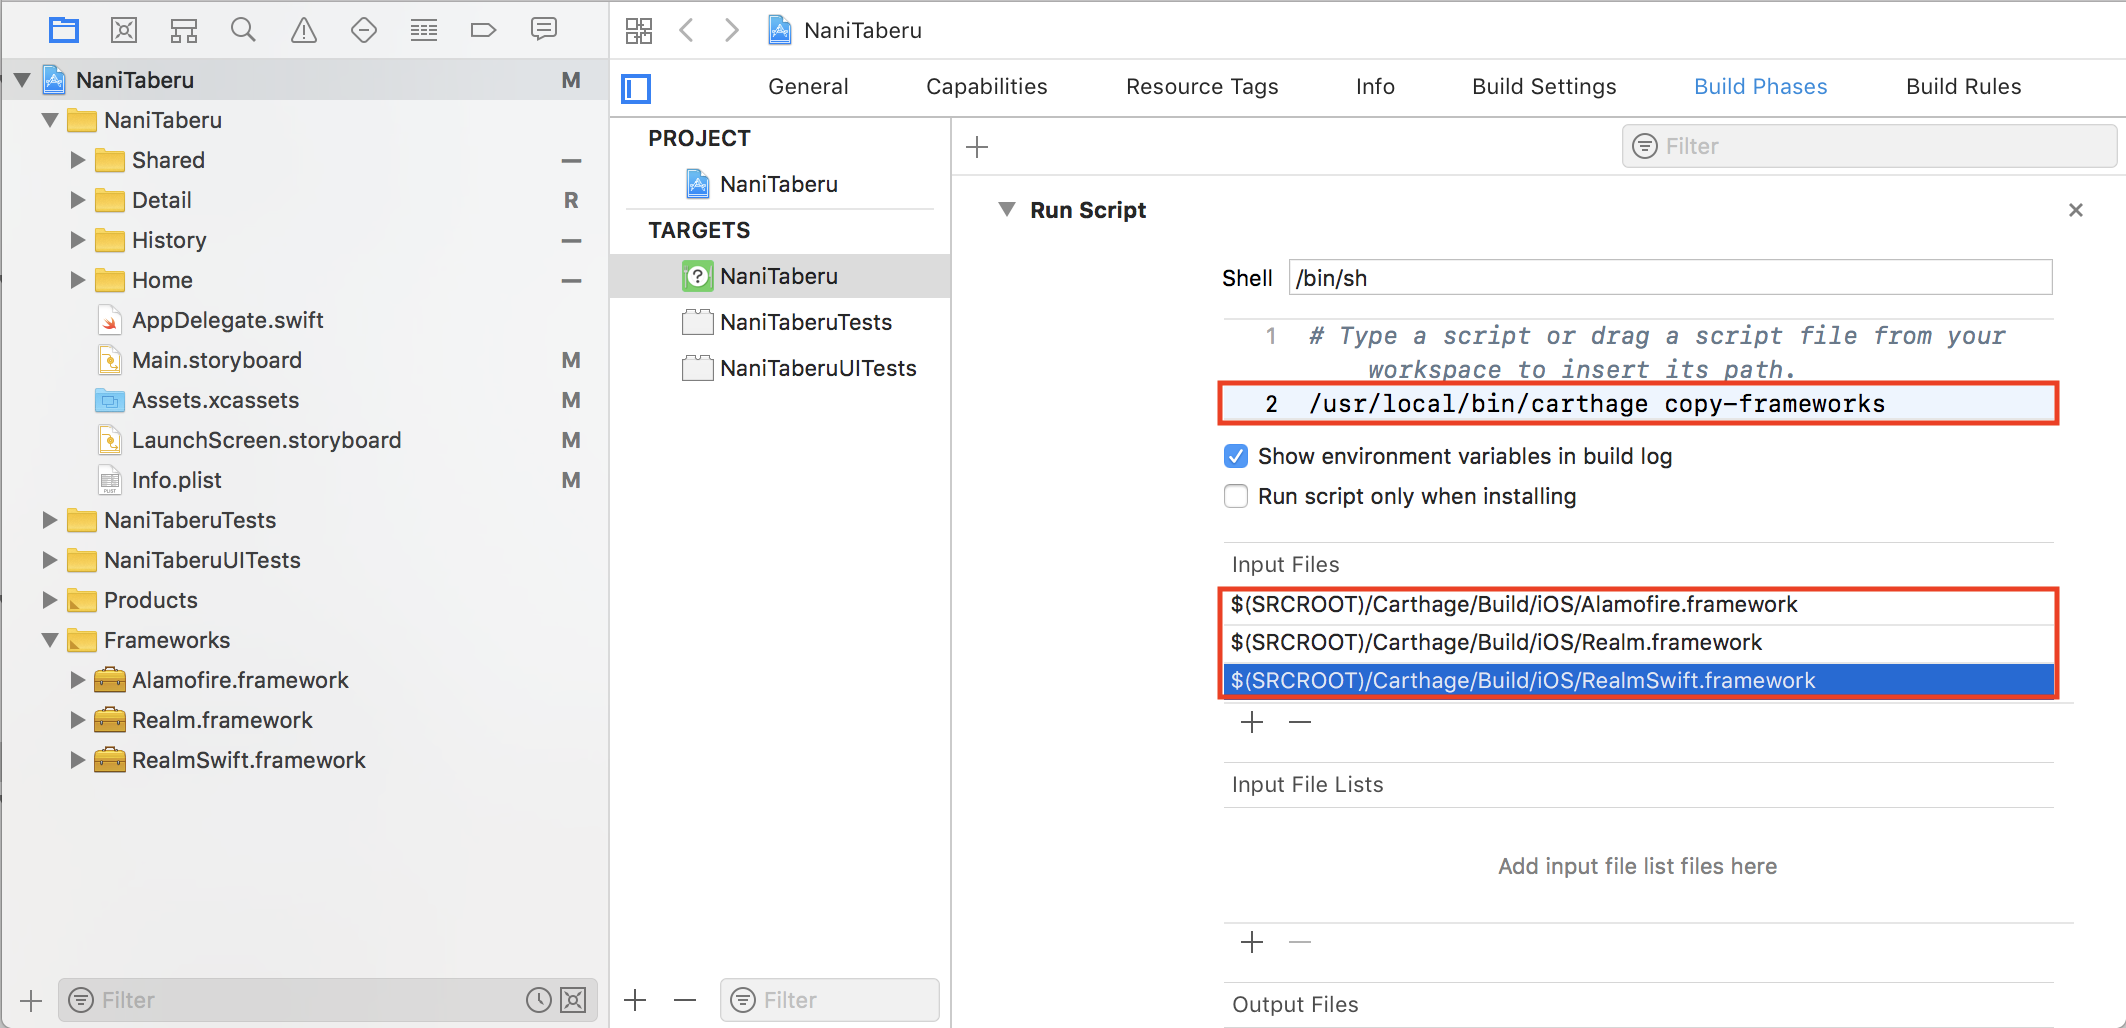The height and width of the screenshot is (1028, 2126).
Task: Open the Report navigator speech bubble
Action: pos(544,30)
